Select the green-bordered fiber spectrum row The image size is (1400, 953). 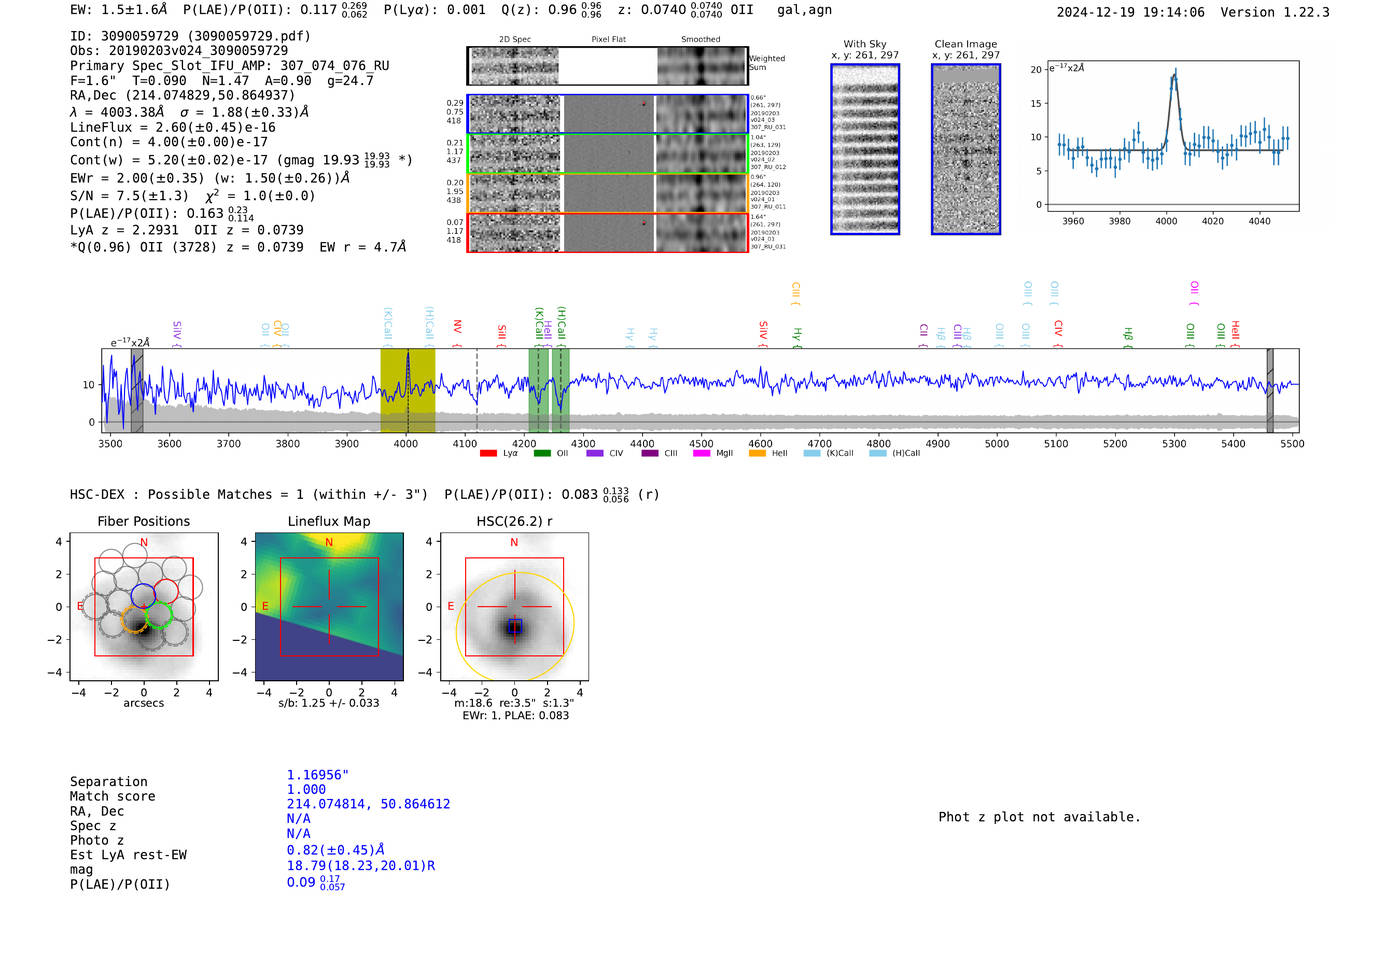607,154
